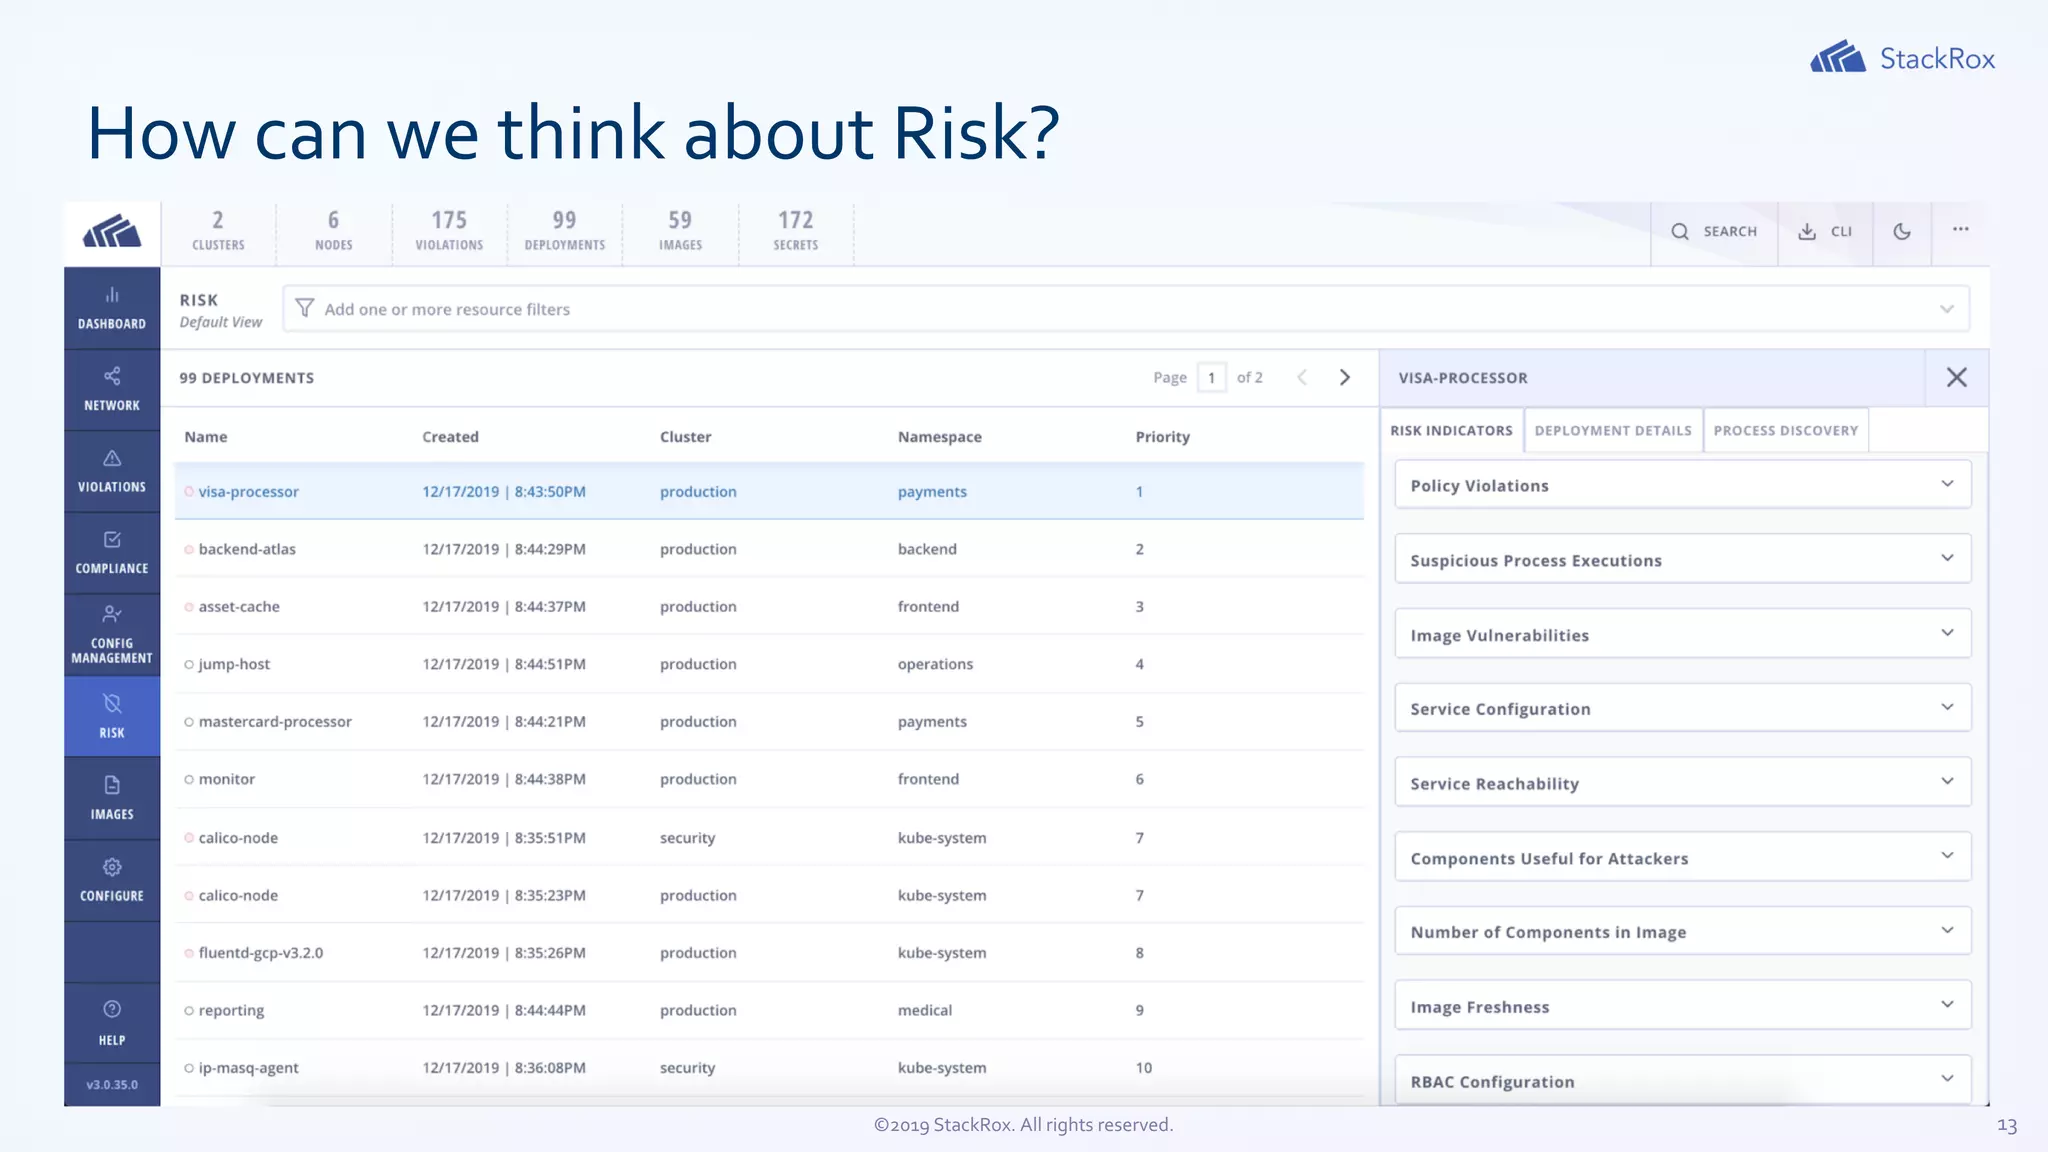Go to previous page of deployments
The height and width of the screenshot is (1152, 2048).
pyautogui.click(x=1302, y=377)
